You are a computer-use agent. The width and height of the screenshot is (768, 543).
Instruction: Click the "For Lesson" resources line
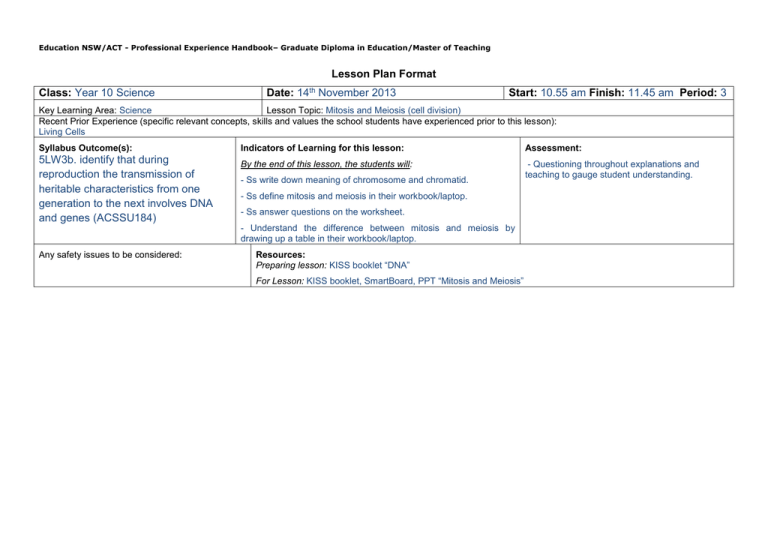coord(389,282)
